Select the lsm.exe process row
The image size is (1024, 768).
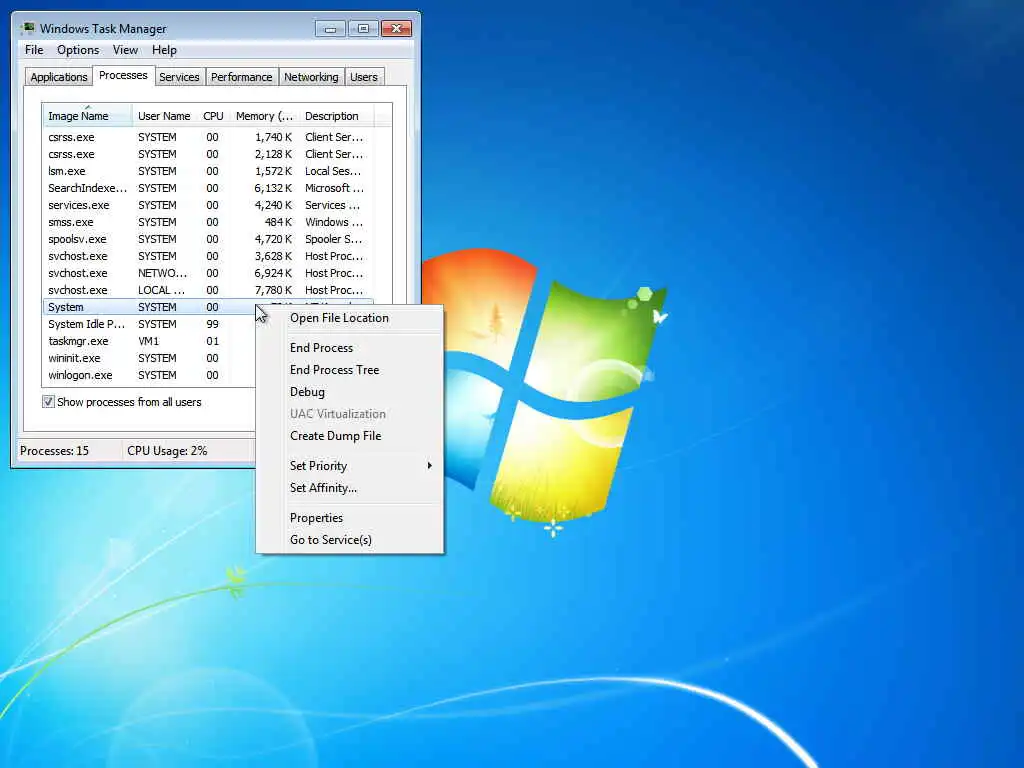[x=208, y=171]
